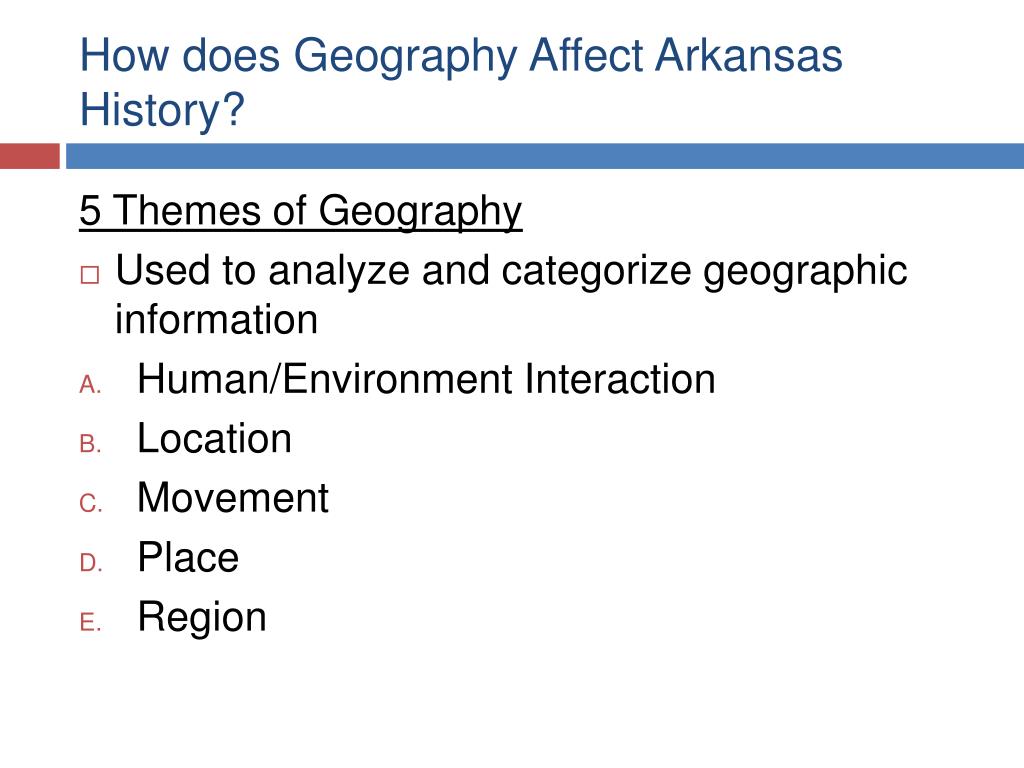The height and width of the screenshot is (768, 1024).
Task: Click the red letter D list marker
Action: 91,563
